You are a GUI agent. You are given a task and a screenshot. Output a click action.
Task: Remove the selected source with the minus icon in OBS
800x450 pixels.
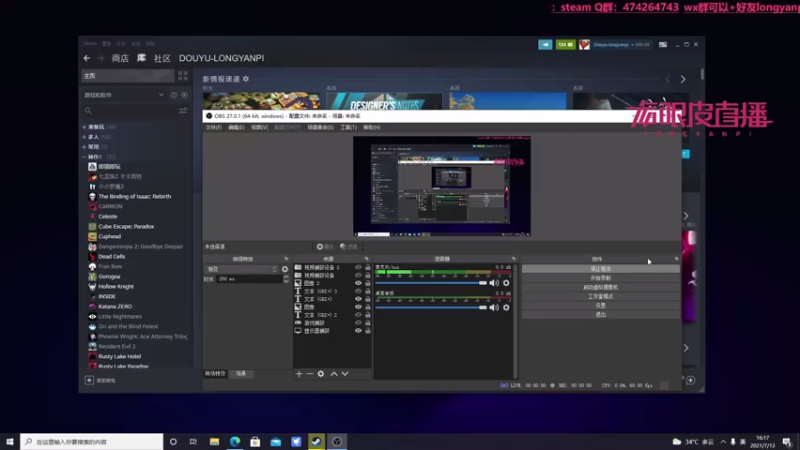pyautogui.click(x=310, y=374)
